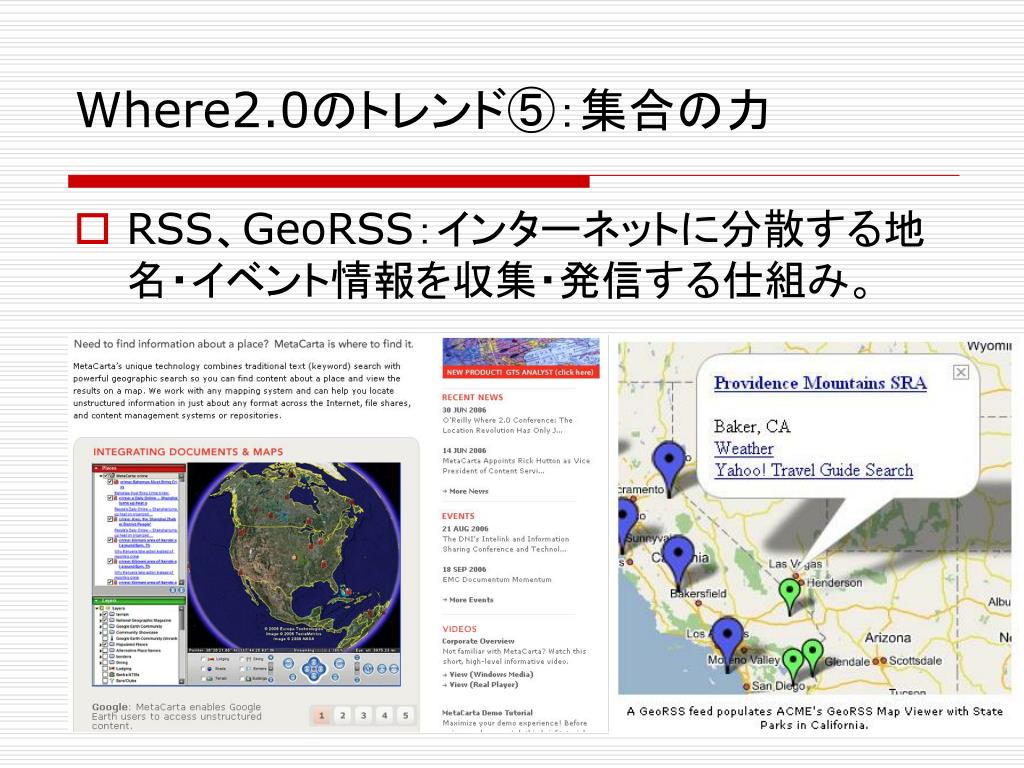The height and width of the screenshot is (768, 1024).
Task: Open the Providence Mountains SRA link
Action: tap(820, 383)
